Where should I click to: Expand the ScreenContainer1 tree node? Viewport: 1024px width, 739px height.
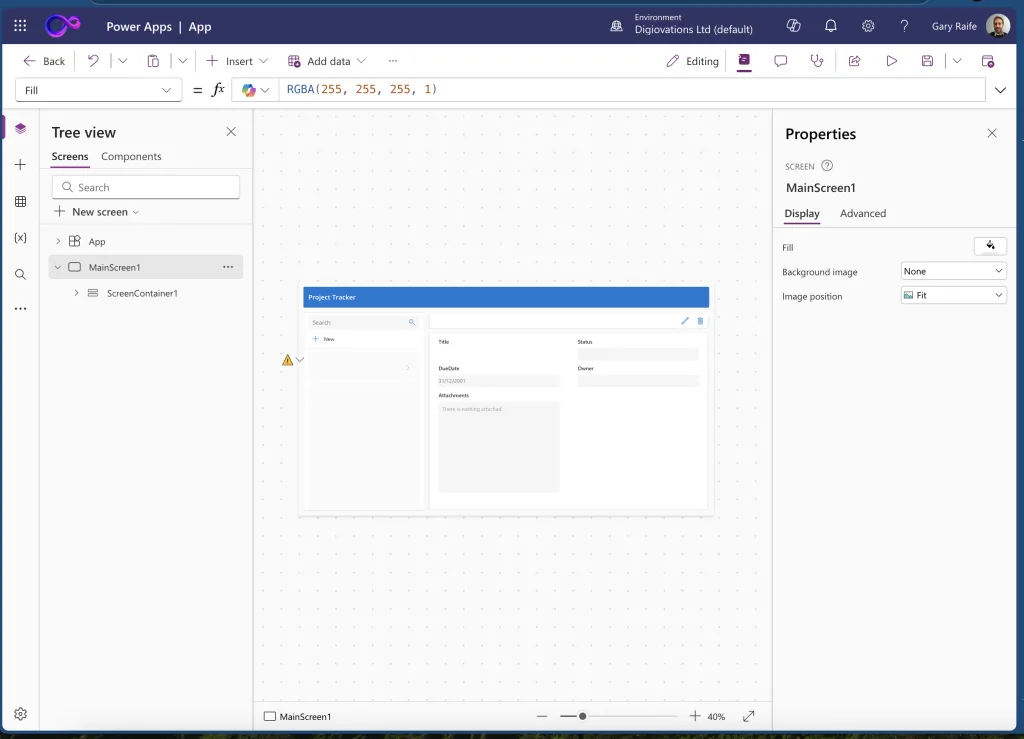[76, 293]
